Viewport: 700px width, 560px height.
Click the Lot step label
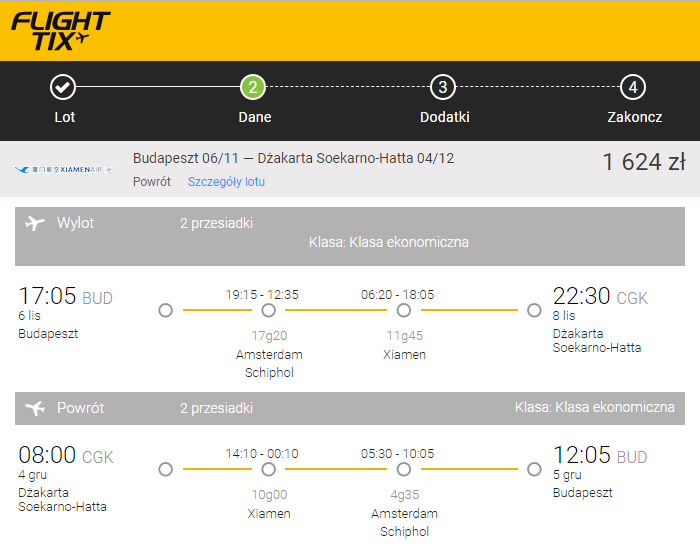65,117
